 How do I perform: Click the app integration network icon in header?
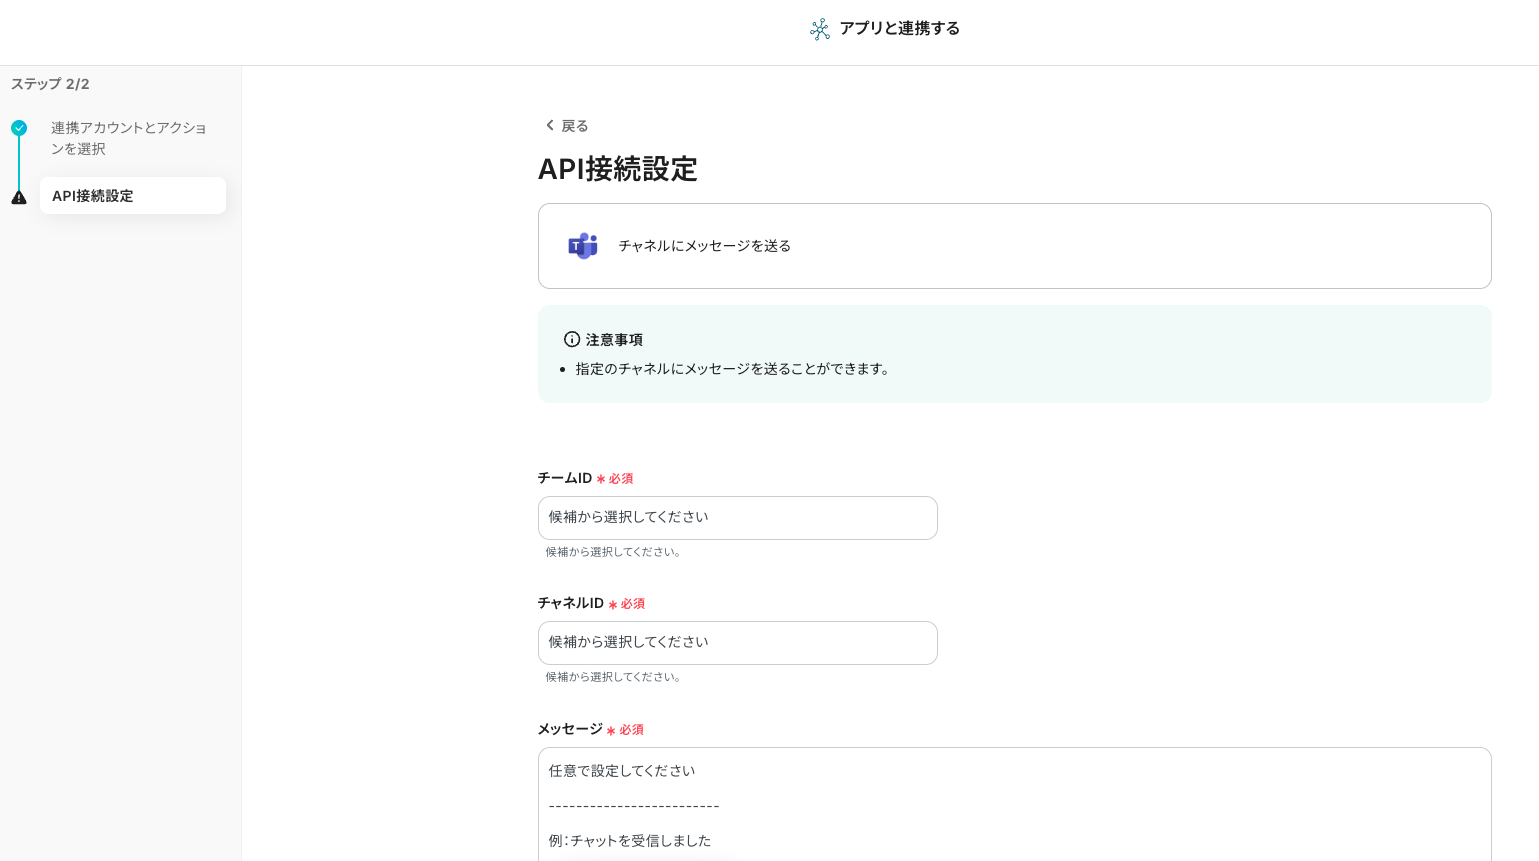pyautogui.click(x=820, y=29)
